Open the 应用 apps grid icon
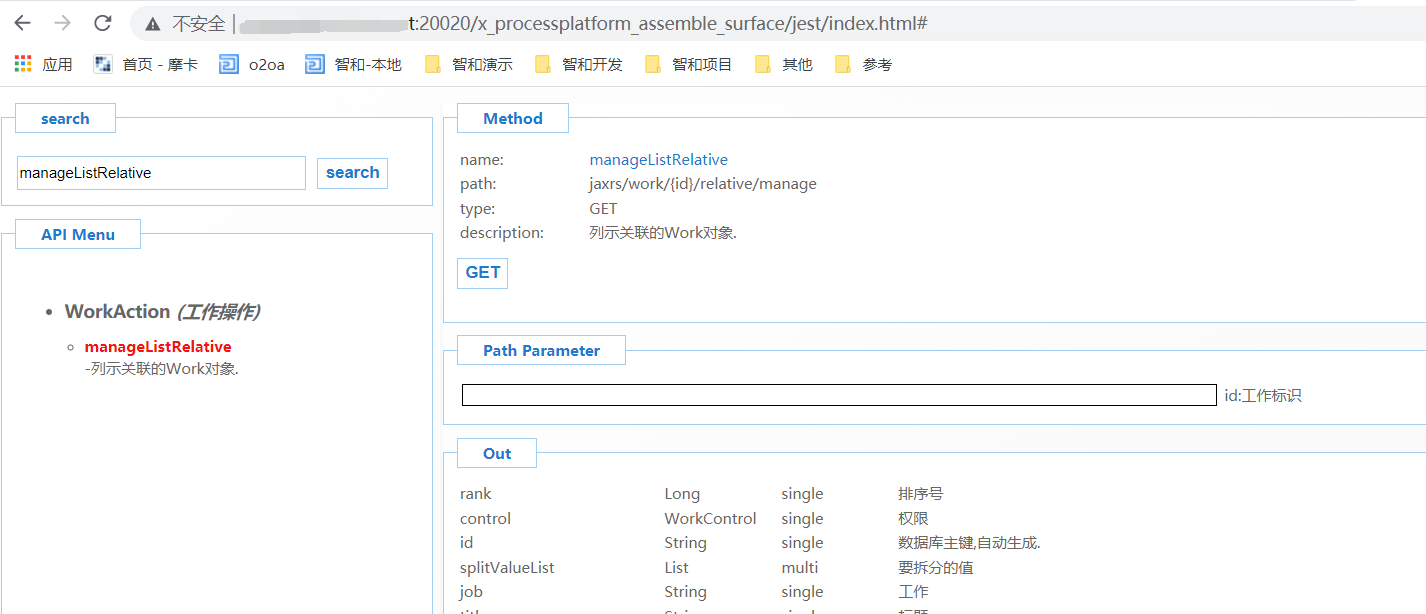Screen dimensions: 1426x614 [x=23, y=64]
